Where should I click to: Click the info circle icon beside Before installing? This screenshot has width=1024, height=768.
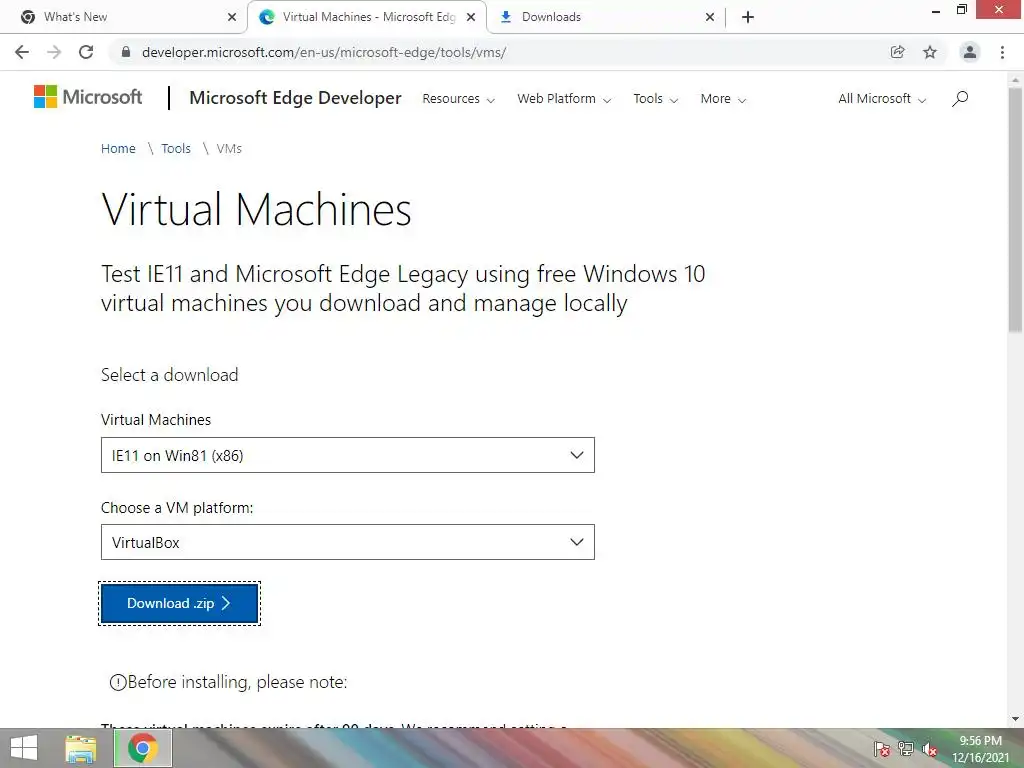[118, 682]
